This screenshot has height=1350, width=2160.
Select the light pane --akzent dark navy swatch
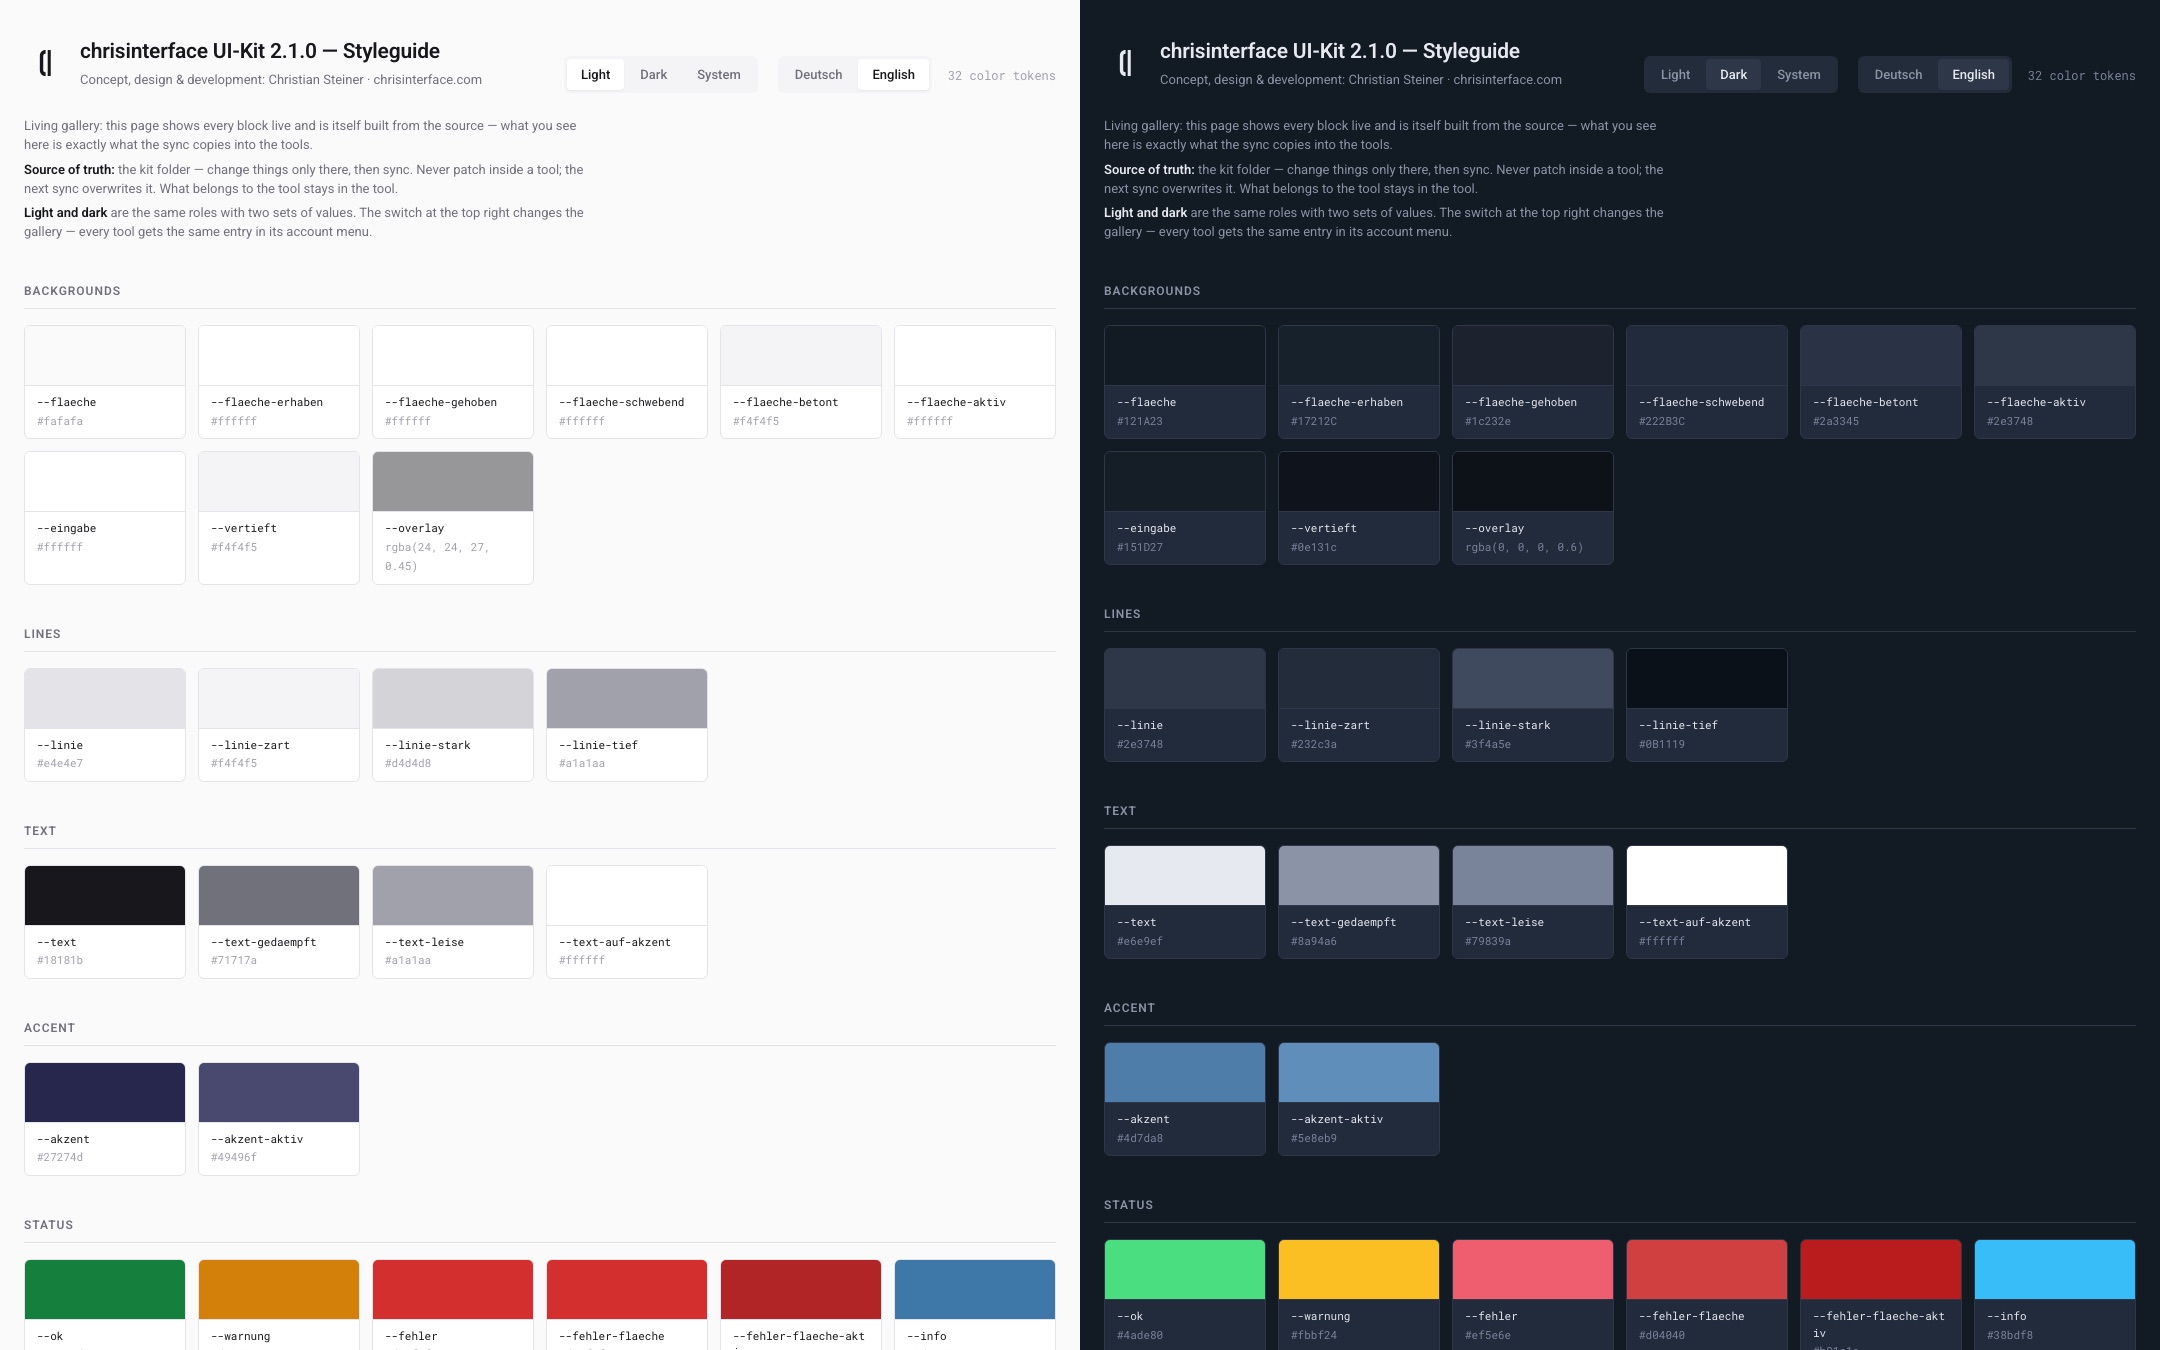pyautogui.click(x=105, y=1093)
